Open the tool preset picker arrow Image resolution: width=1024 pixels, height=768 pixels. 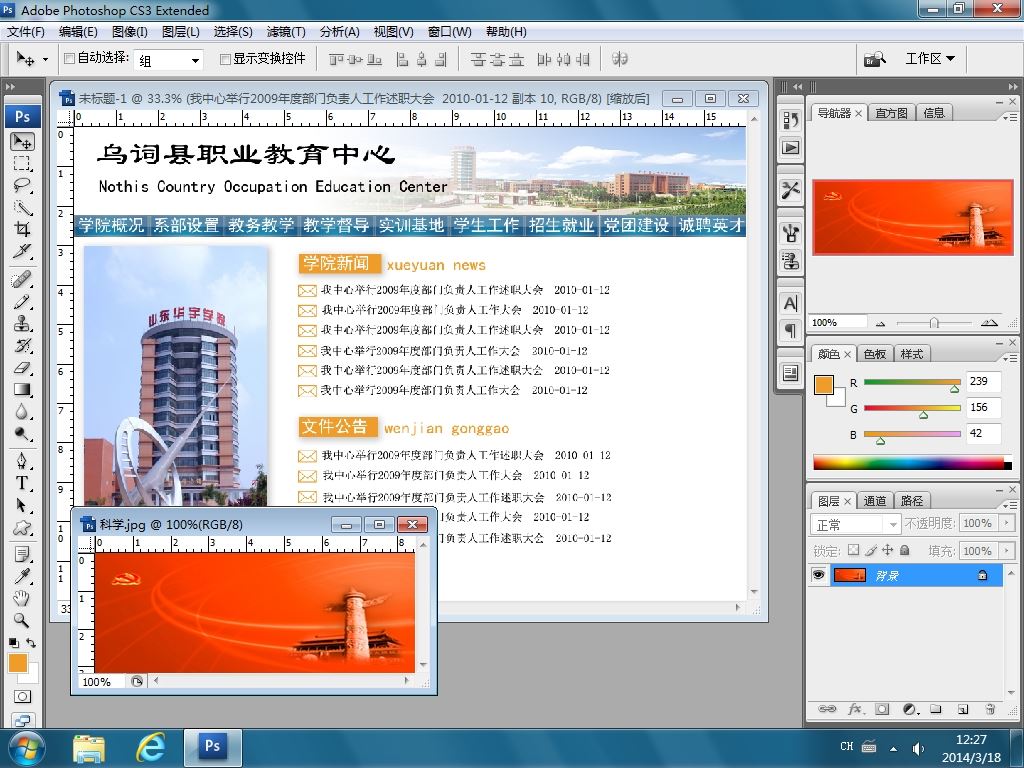[x=45, y=59]
